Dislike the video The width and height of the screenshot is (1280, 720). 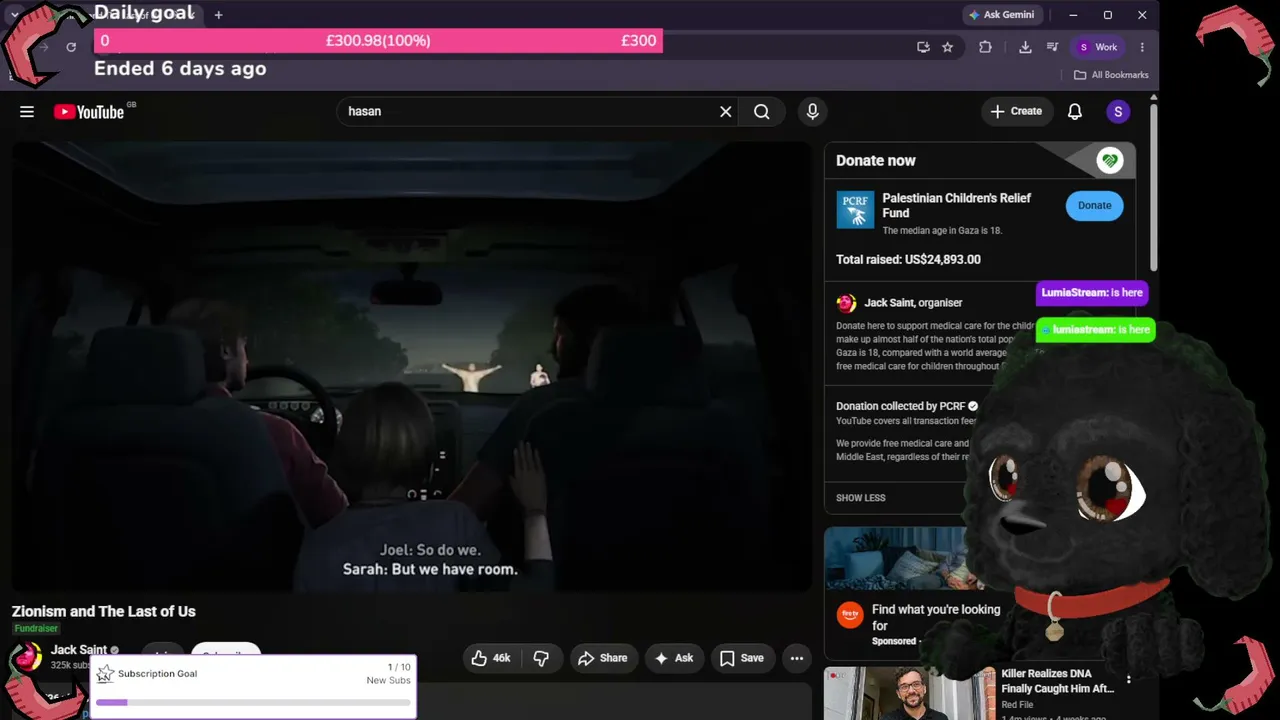(541, 658)
